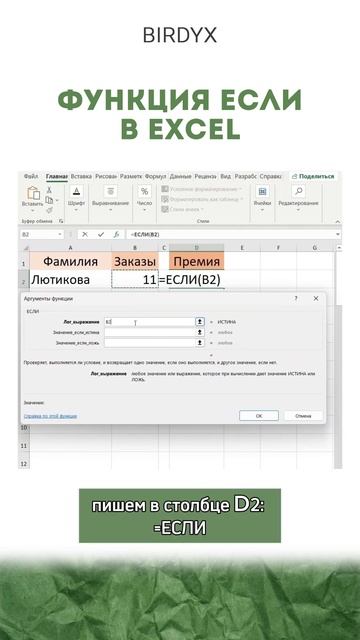Collapse the ribbon with the chevron
This screenshot has height=640, width=360.
click(x=338, y=221)
